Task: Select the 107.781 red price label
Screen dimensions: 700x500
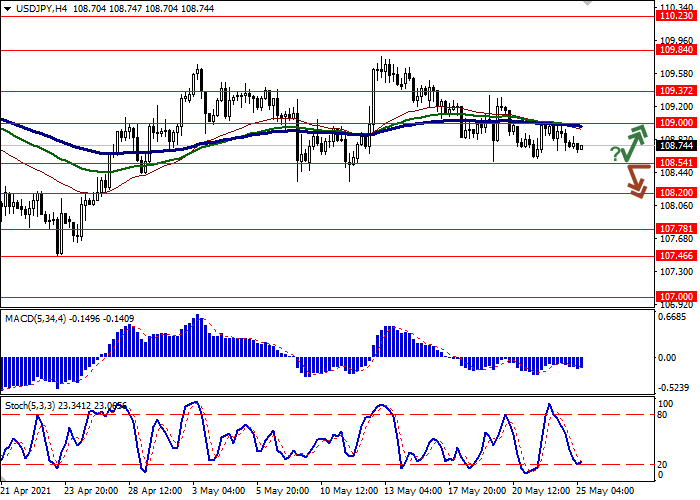Action: coord(676,229)
